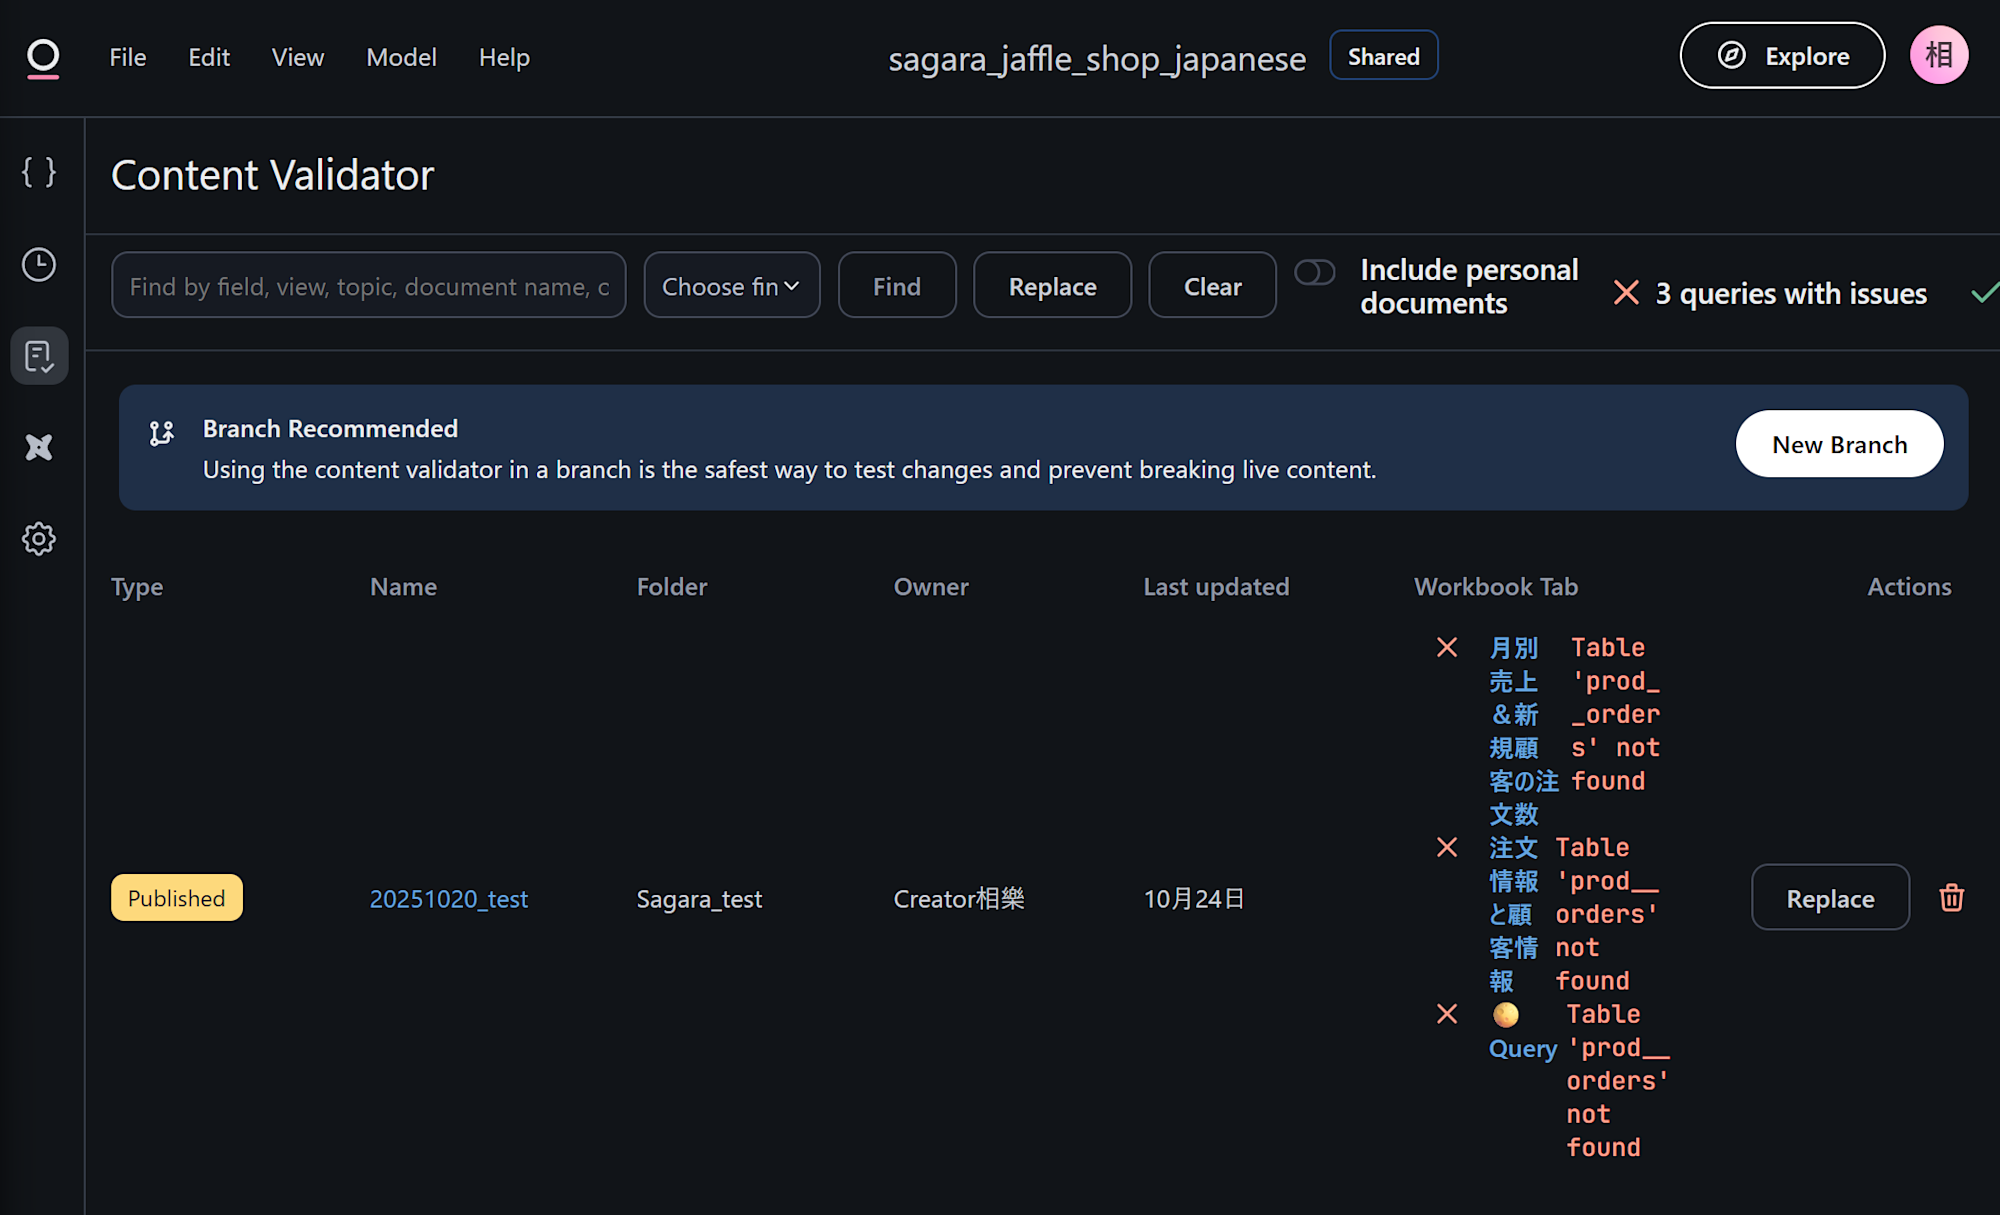Open the pink user avatar menu
The image size is (2000, 1215).
click(x=1938, y=56)
